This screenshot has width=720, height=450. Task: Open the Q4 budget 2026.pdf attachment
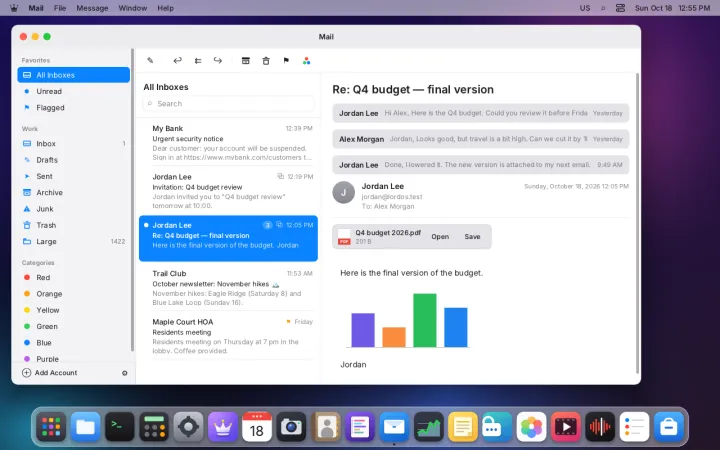440,236
